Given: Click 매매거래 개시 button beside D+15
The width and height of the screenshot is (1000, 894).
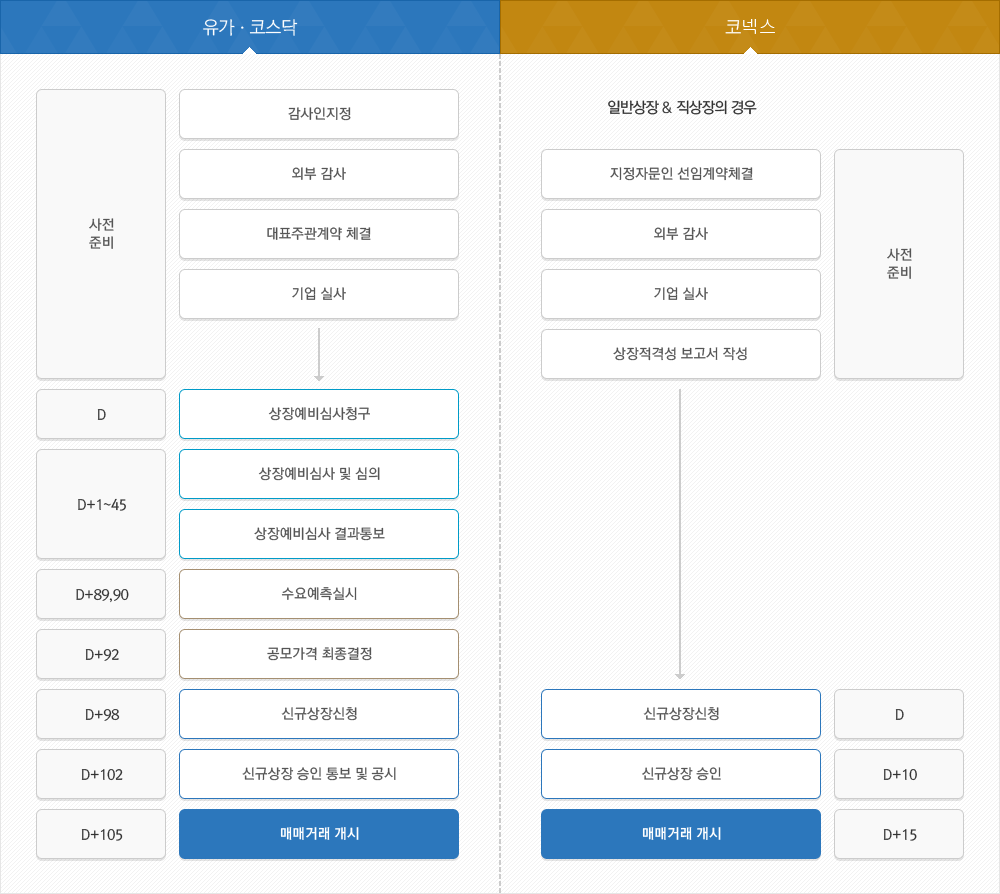Looking at the screenshot, I should pos(680,833).
